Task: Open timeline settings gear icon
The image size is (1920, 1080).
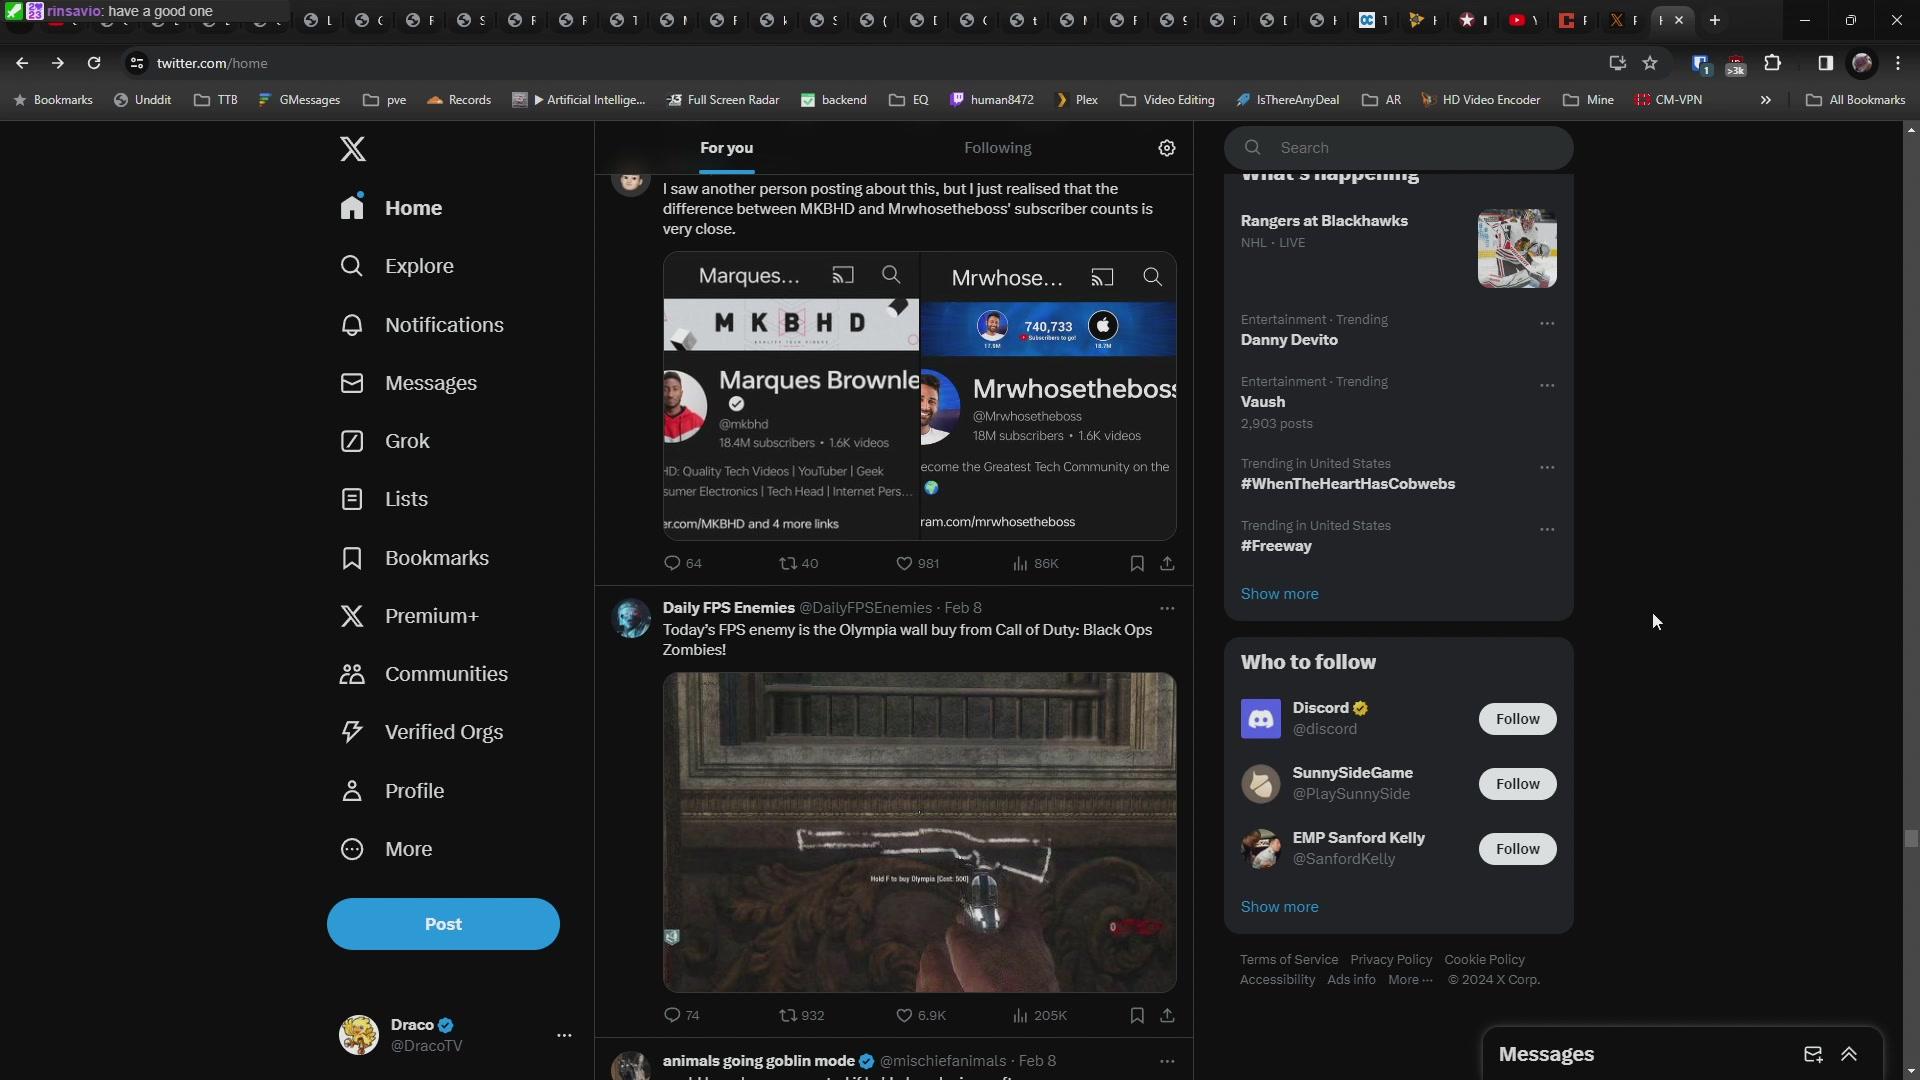Action: click(x=1167, y=148)
